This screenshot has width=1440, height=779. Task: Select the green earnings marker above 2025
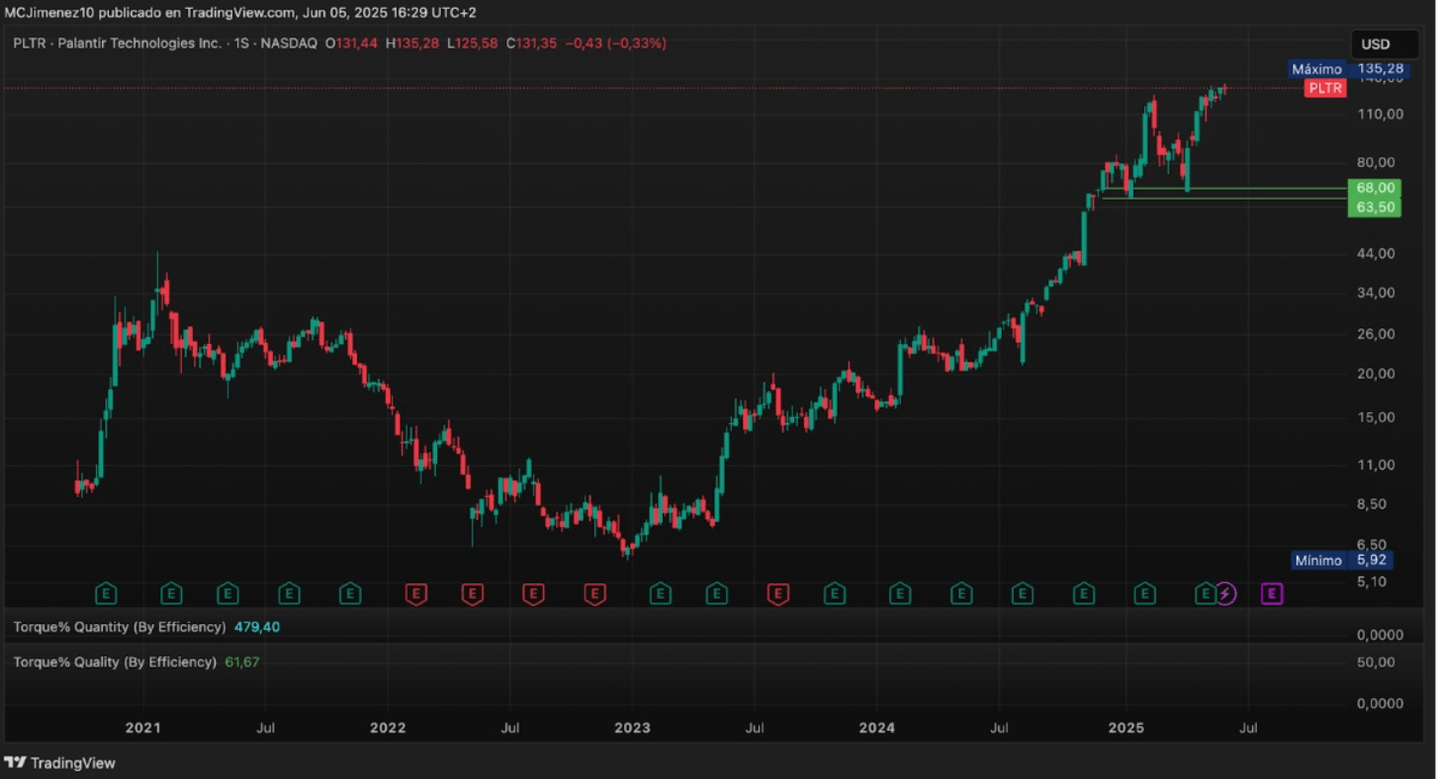[x=1144, y=595]
